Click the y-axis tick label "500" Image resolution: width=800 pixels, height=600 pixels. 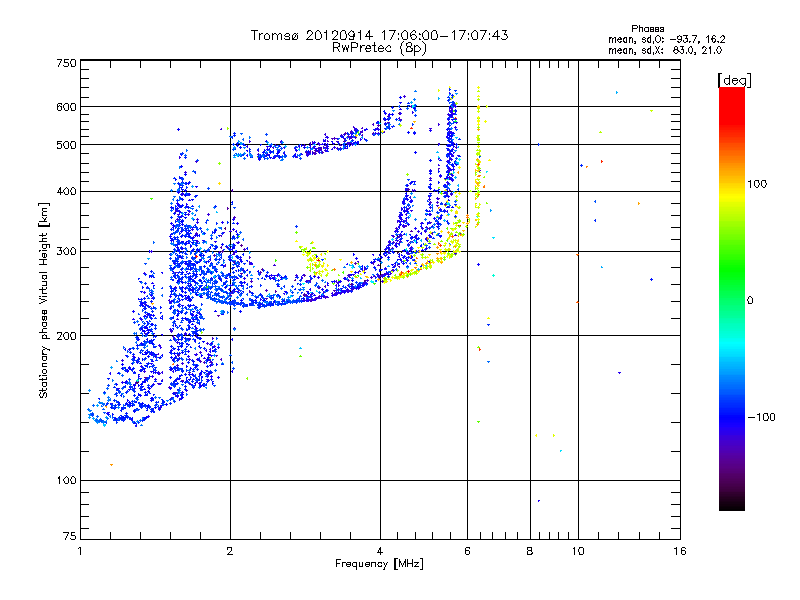66,145
